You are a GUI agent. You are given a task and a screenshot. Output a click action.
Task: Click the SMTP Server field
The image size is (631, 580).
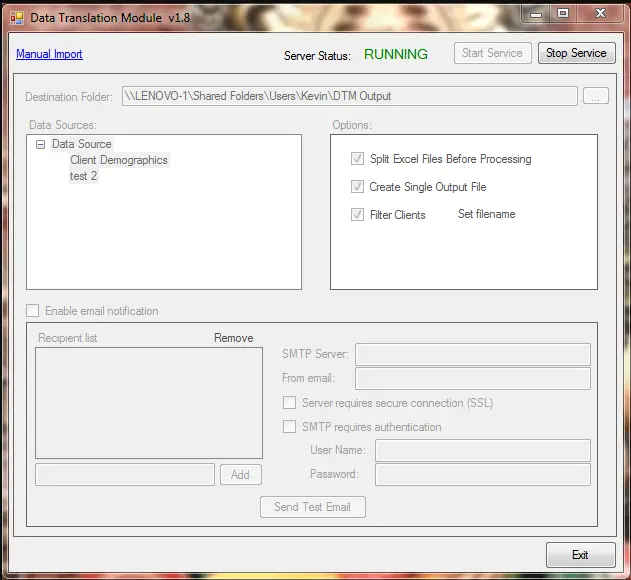coord(473,354)
